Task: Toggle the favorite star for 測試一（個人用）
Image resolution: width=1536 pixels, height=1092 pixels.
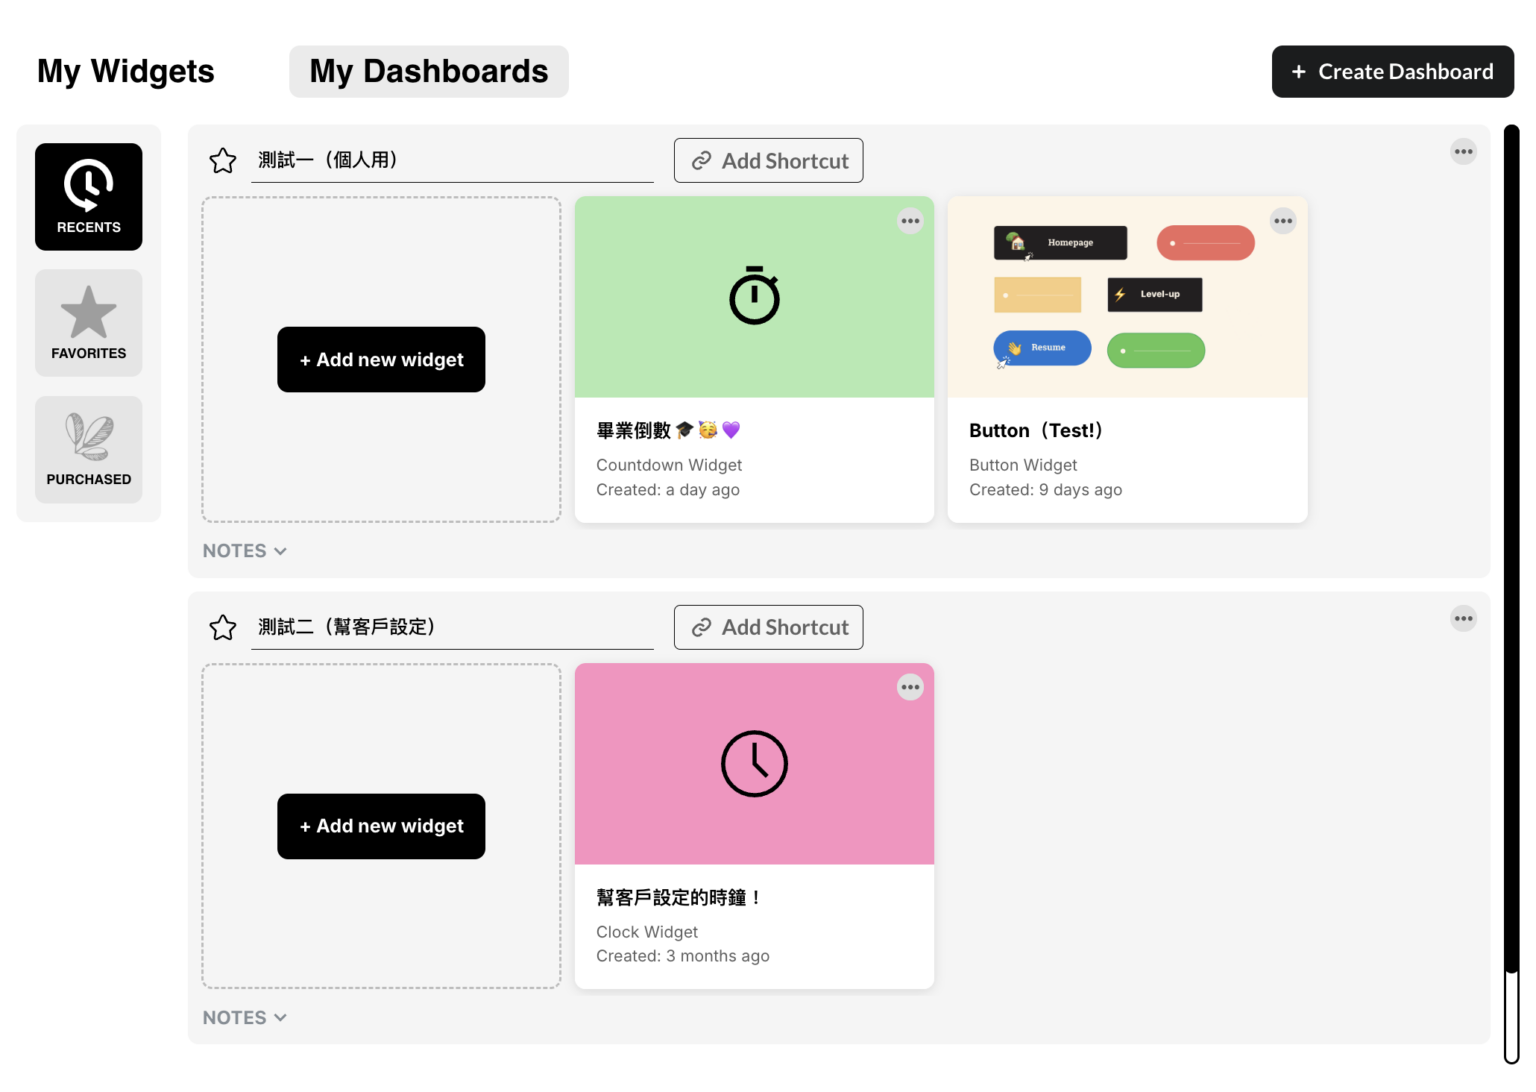Action: [x=222, y=160]
